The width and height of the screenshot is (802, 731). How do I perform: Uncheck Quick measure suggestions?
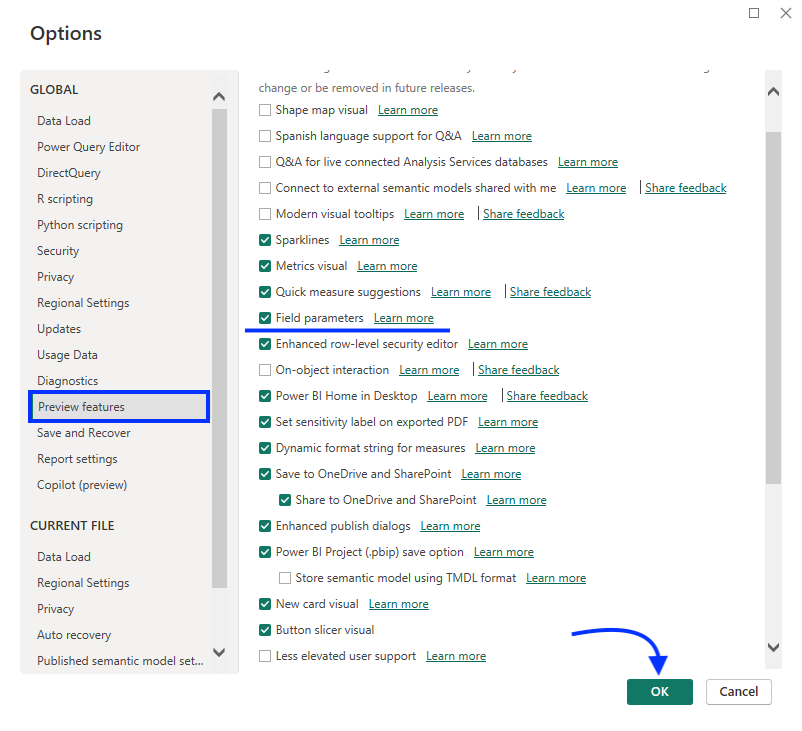[x=264, y=292]
